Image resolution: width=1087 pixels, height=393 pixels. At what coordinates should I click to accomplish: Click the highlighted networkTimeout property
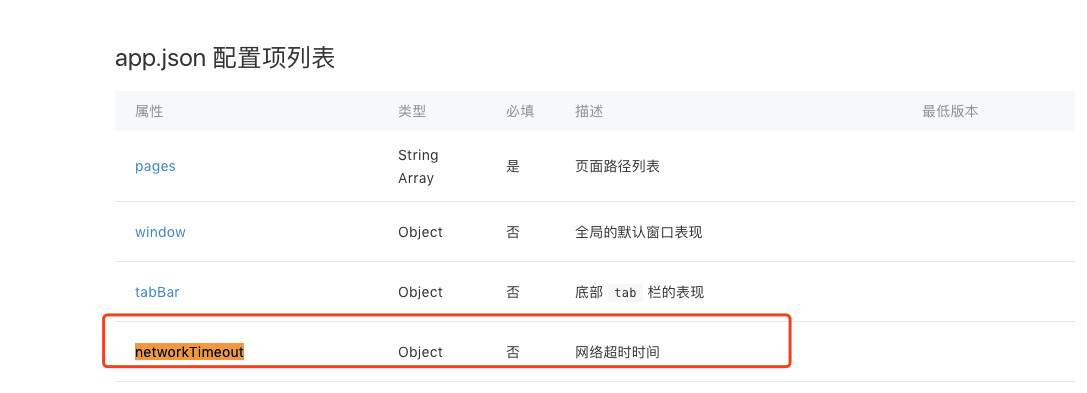coord(189,352)
